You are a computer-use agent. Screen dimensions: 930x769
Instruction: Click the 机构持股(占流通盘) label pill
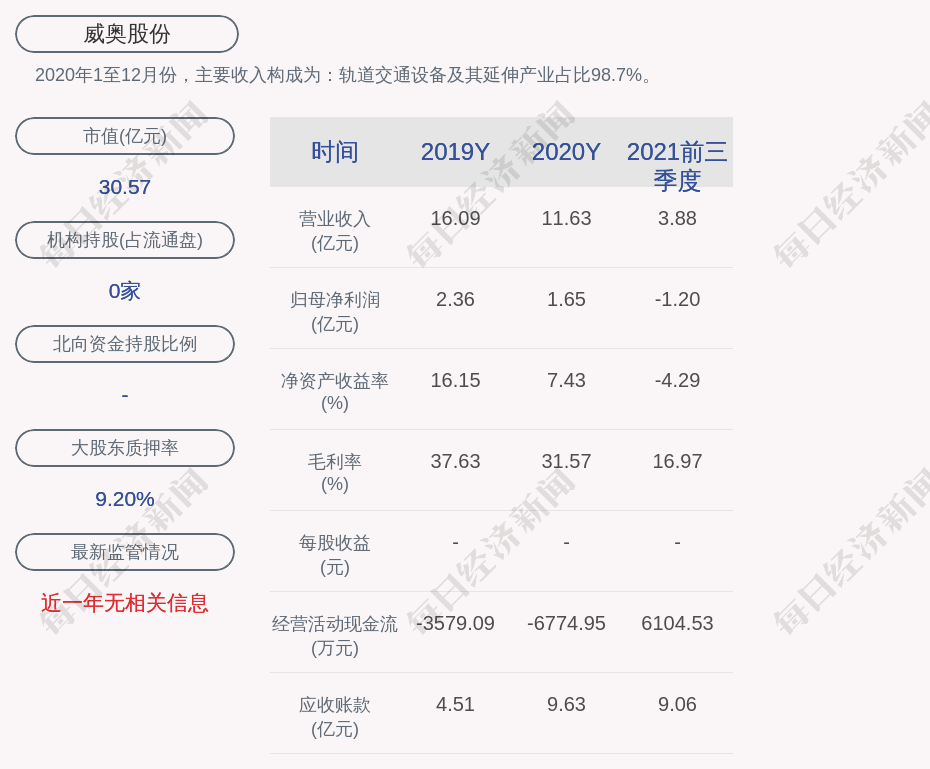pyautogui.click(x=125, y=240)
